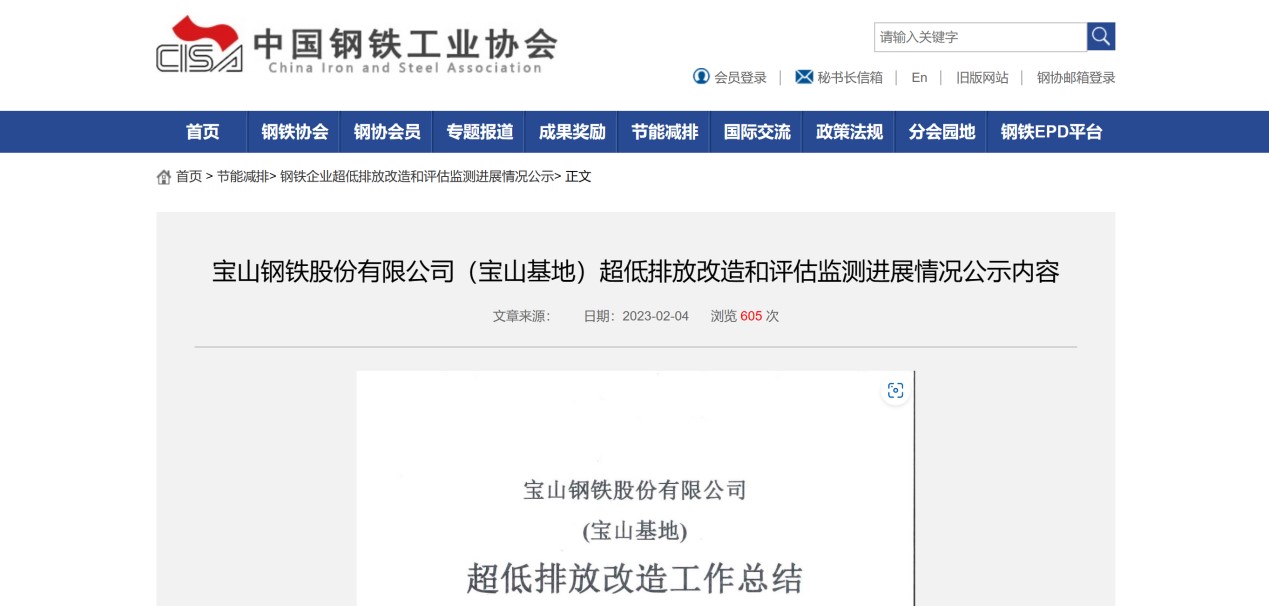Click the envelope icon beside 秘书长信箱
The height and width of the screenshot is (606, 1269).
(804, 77)
